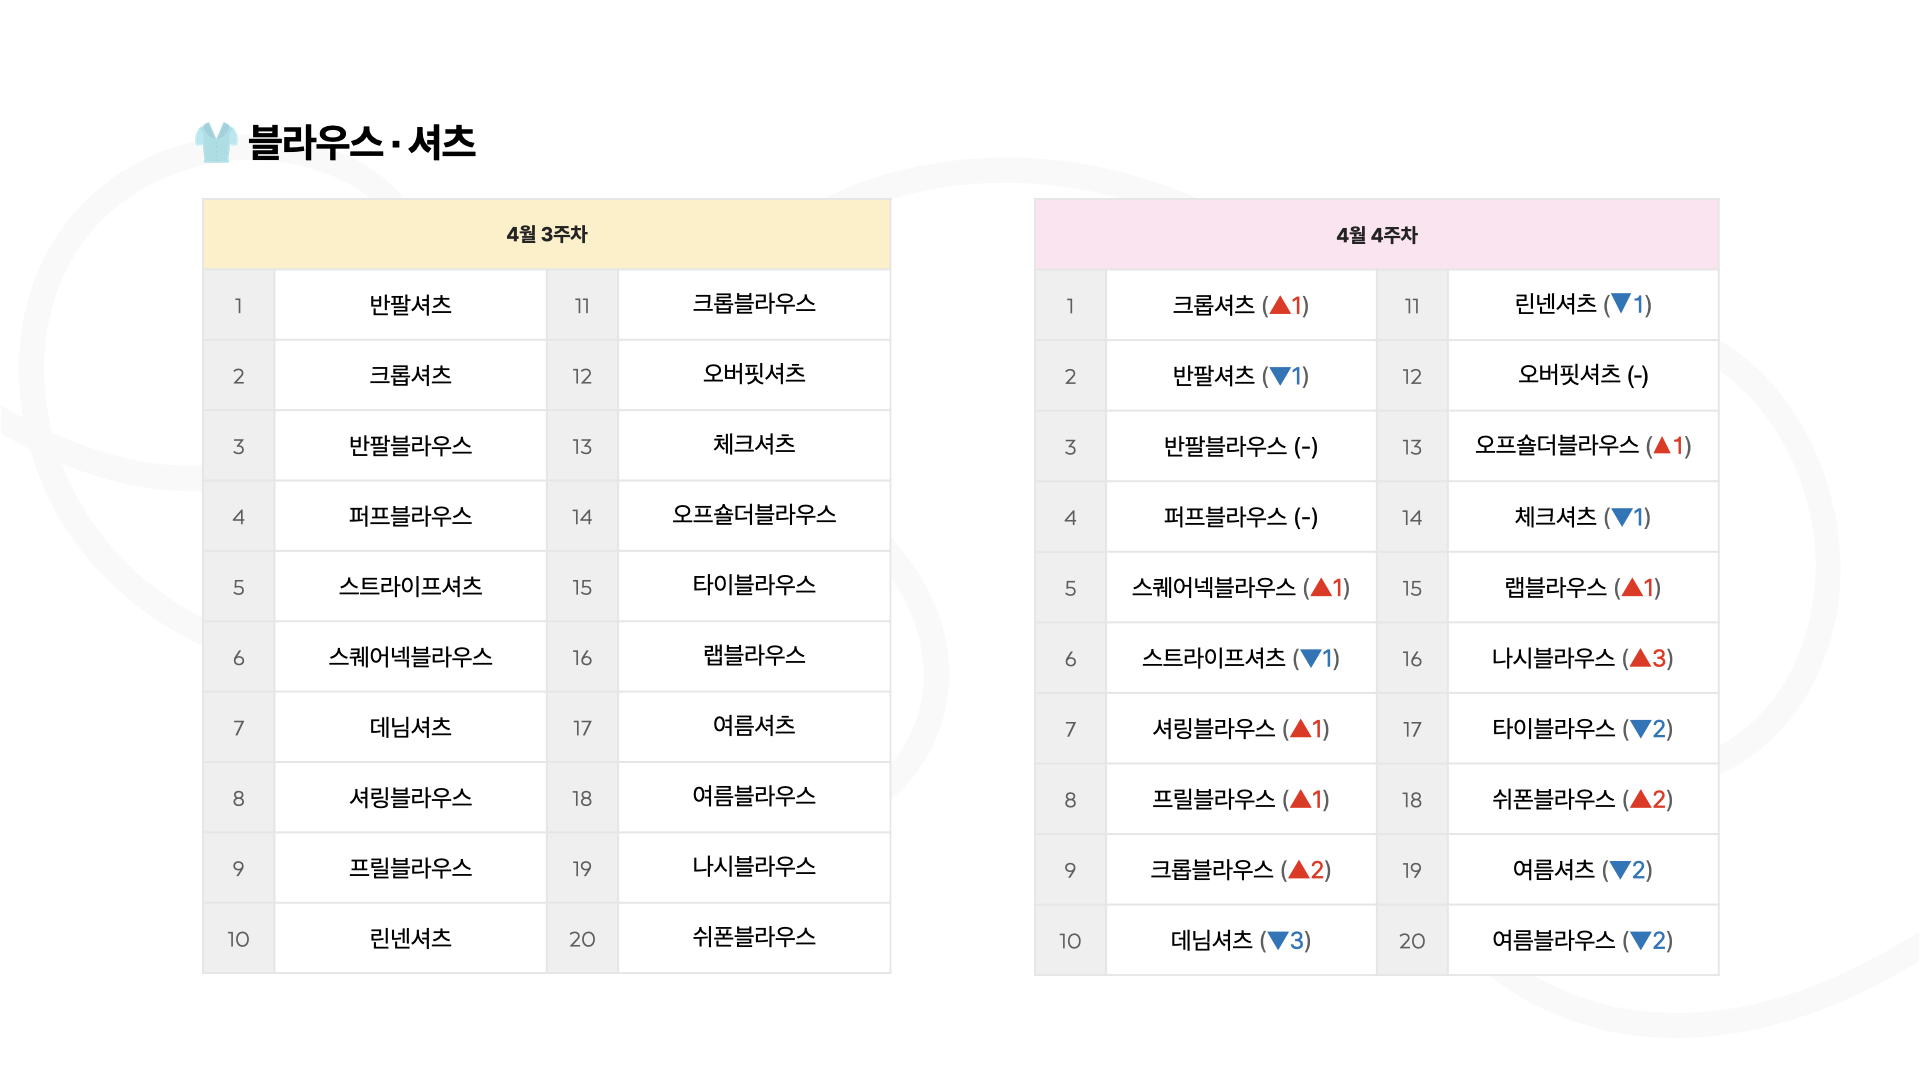Select 데님셔츠 (▼3) in the 4주차 table
This screenshot has width=1920, height=1080.
click(1241, 941)
